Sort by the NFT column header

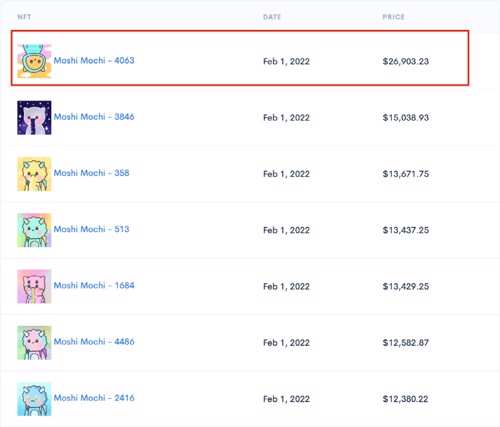tap(24, 17)
